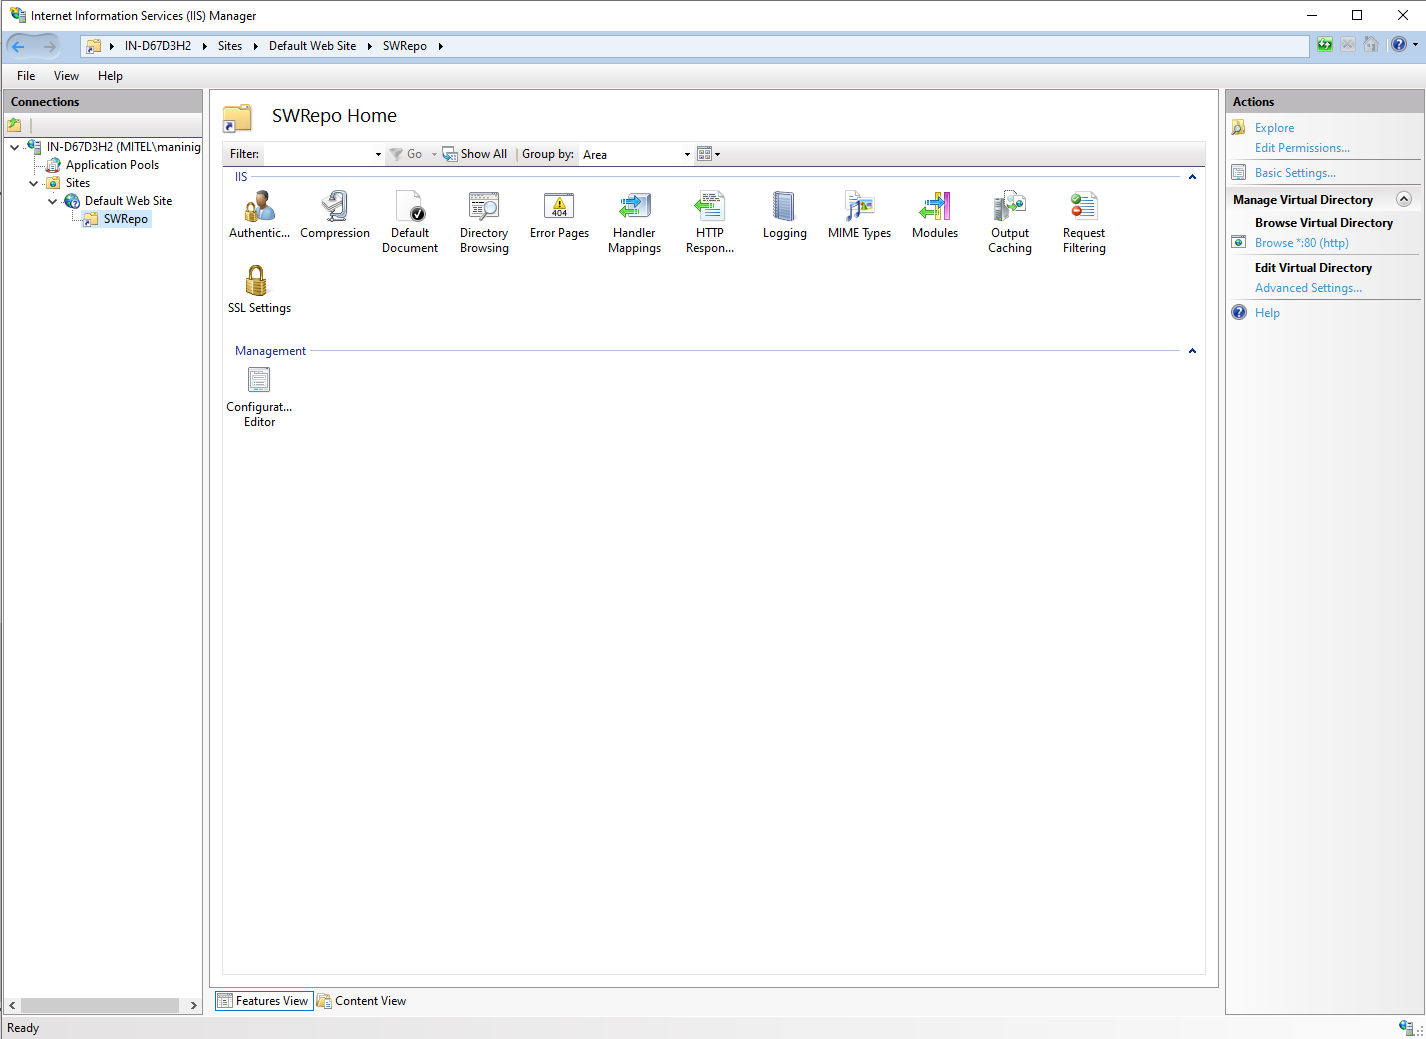Collapse the Management section

(x=1192, y=351)
